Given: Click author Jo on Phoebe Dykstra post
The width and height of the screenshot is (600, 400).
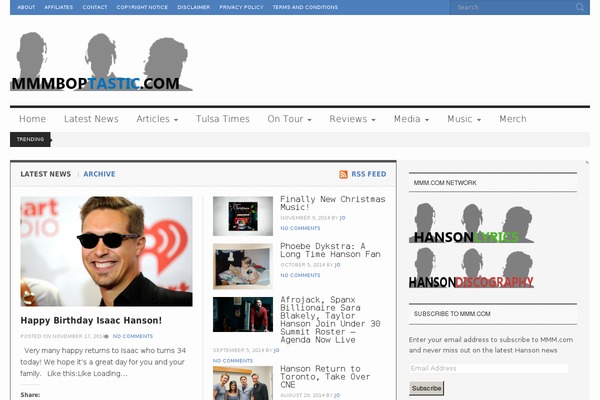Looking at the screenshot, I should tap(337, 265).
